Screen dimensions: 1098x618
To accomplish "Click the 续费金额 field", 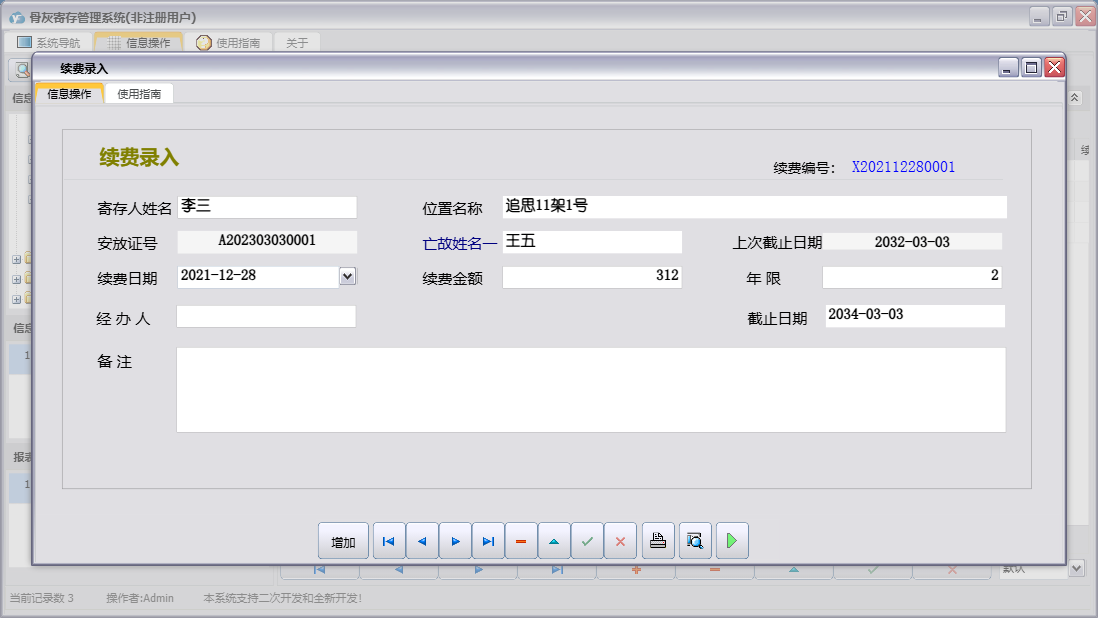I will coord(592,277).
